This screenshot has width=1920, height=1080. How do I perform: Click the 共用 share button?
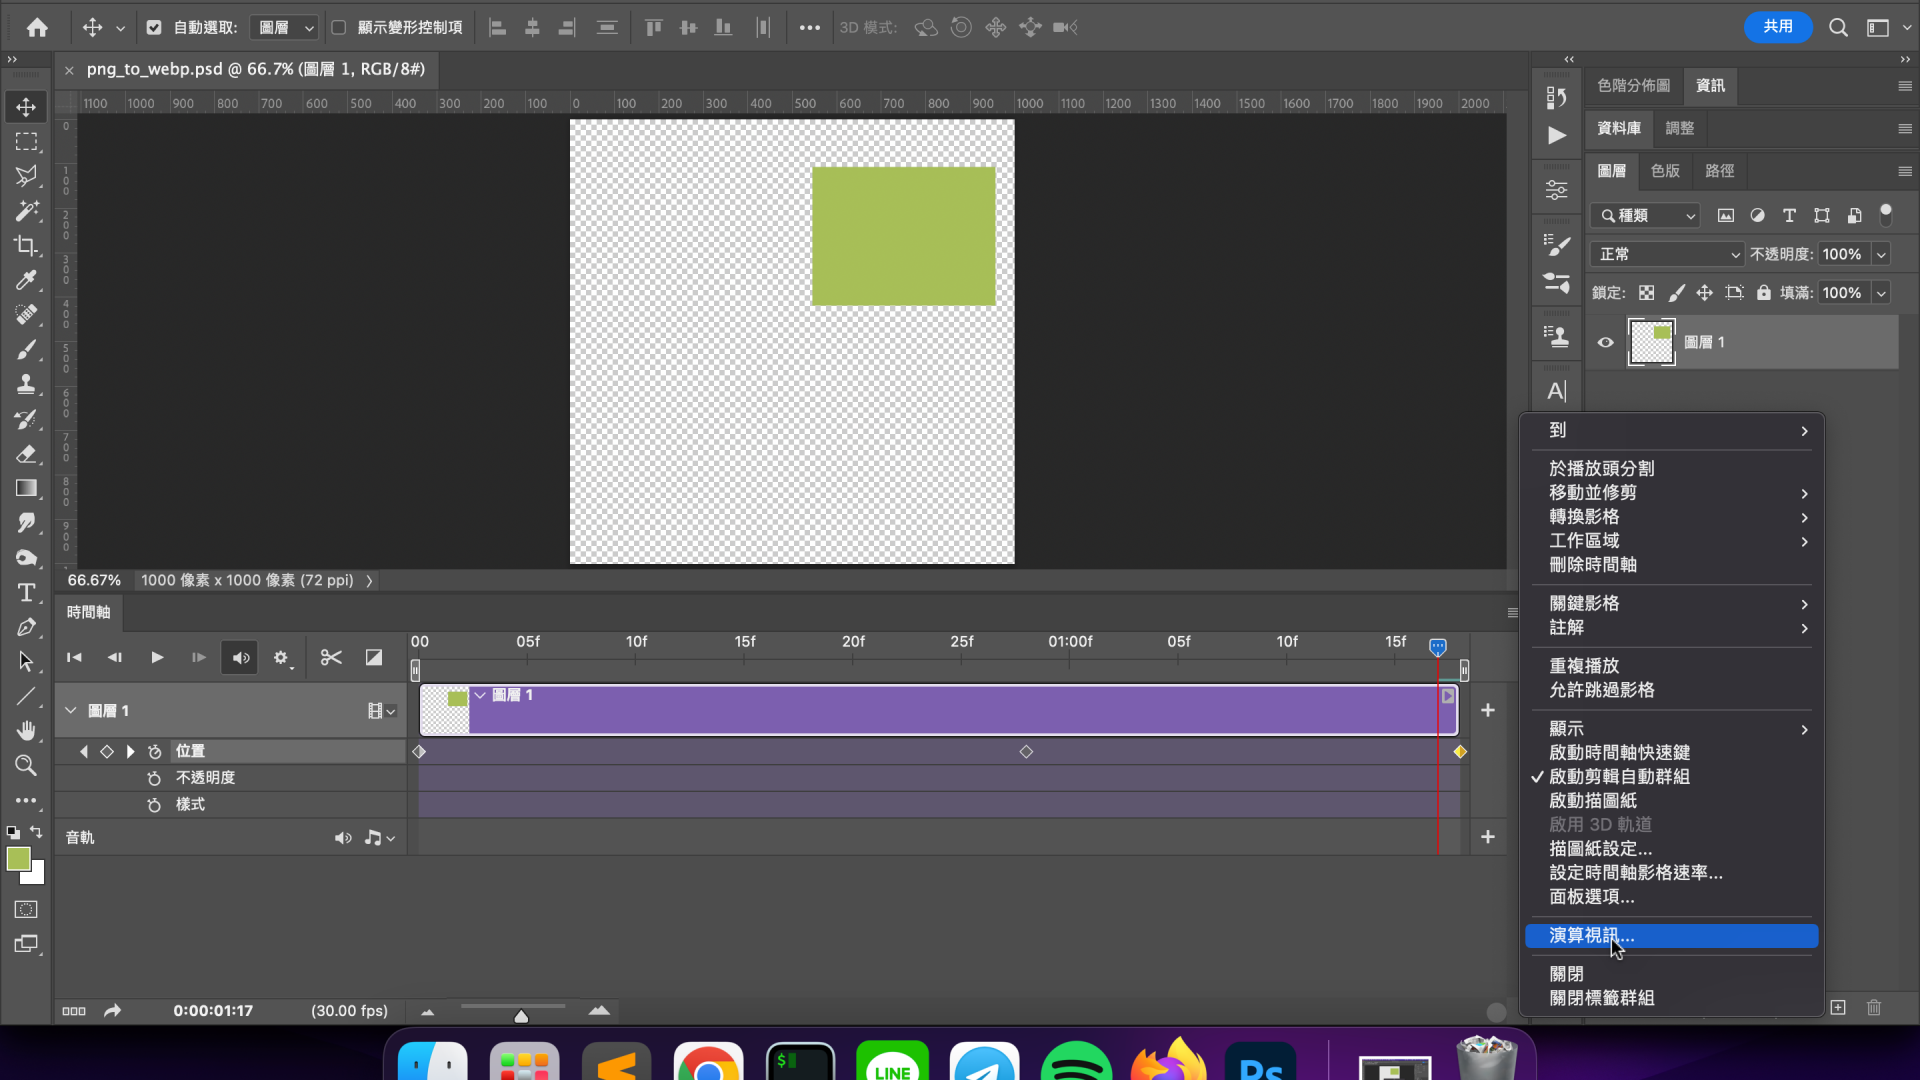pos(1777,27)
